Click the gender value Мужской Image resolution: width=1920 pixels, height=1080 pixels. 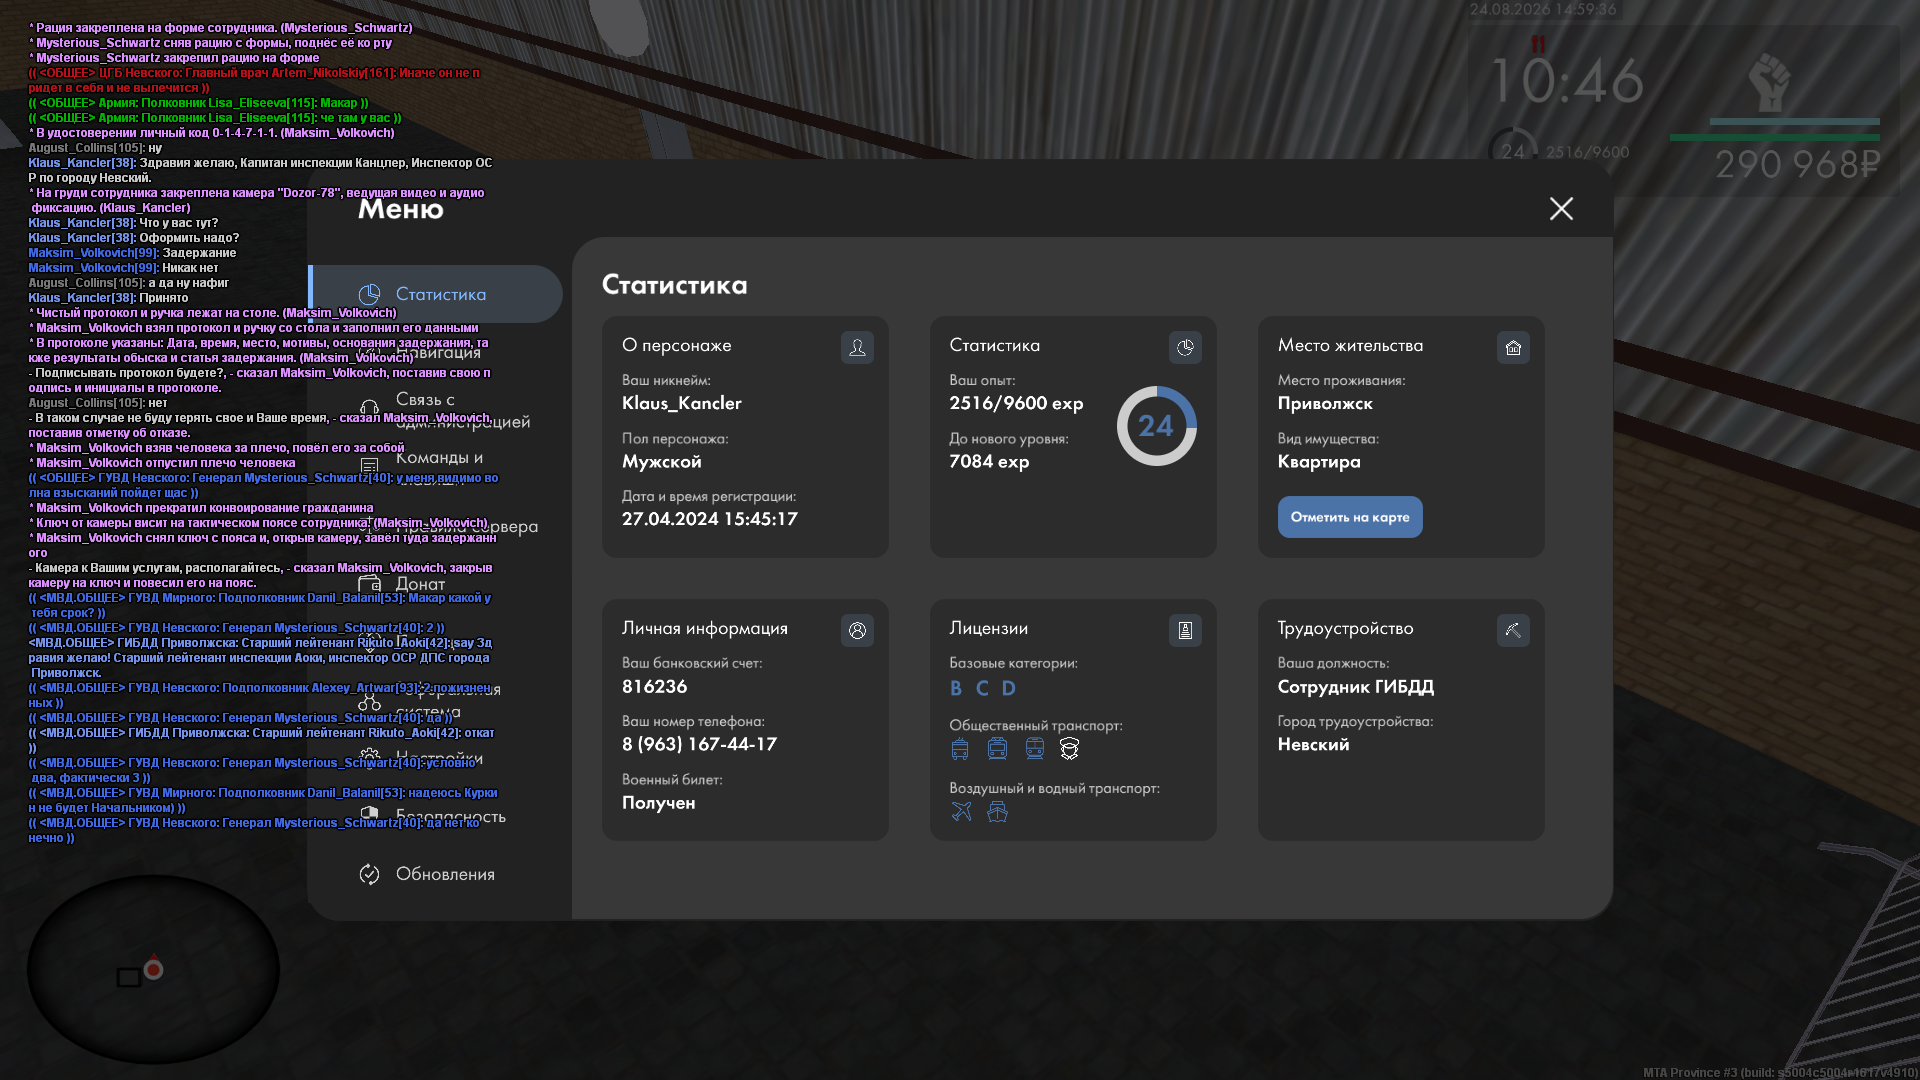(661, 461)
